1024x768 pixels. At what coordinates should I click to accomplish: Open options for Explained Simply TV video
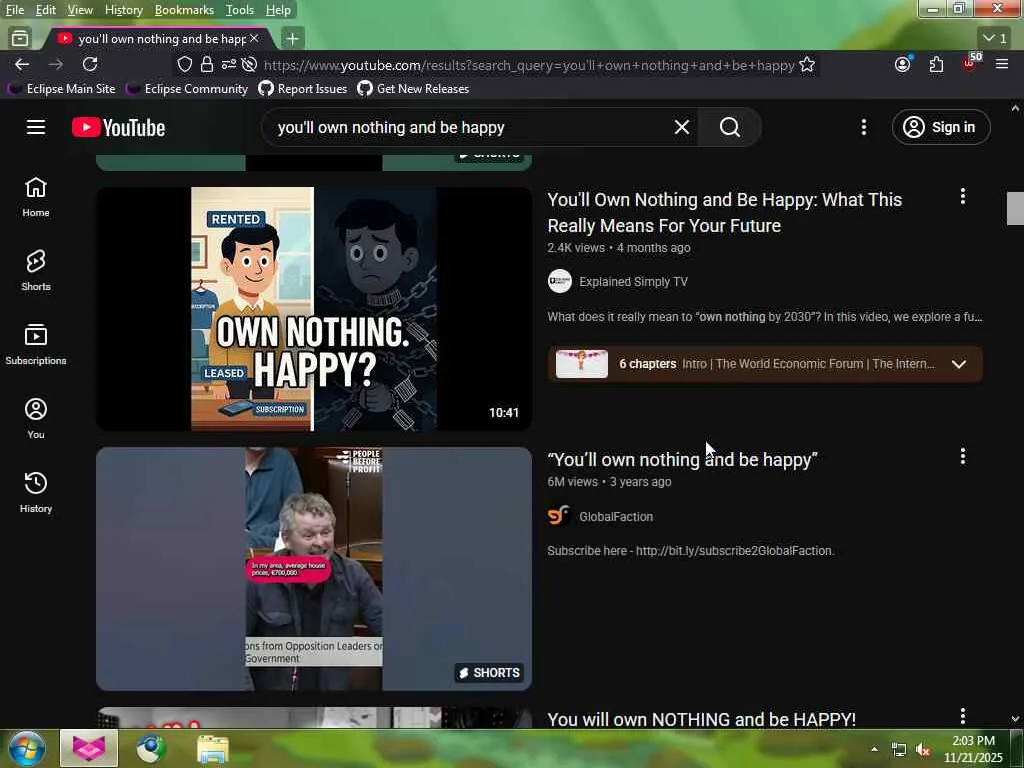point(962,197)
